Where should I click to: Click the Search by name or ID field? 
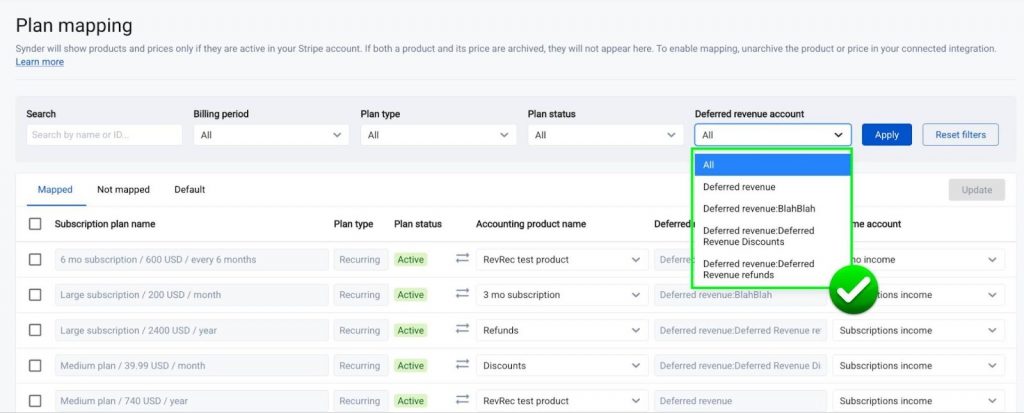pyautogui.click(x=104, y=135)
